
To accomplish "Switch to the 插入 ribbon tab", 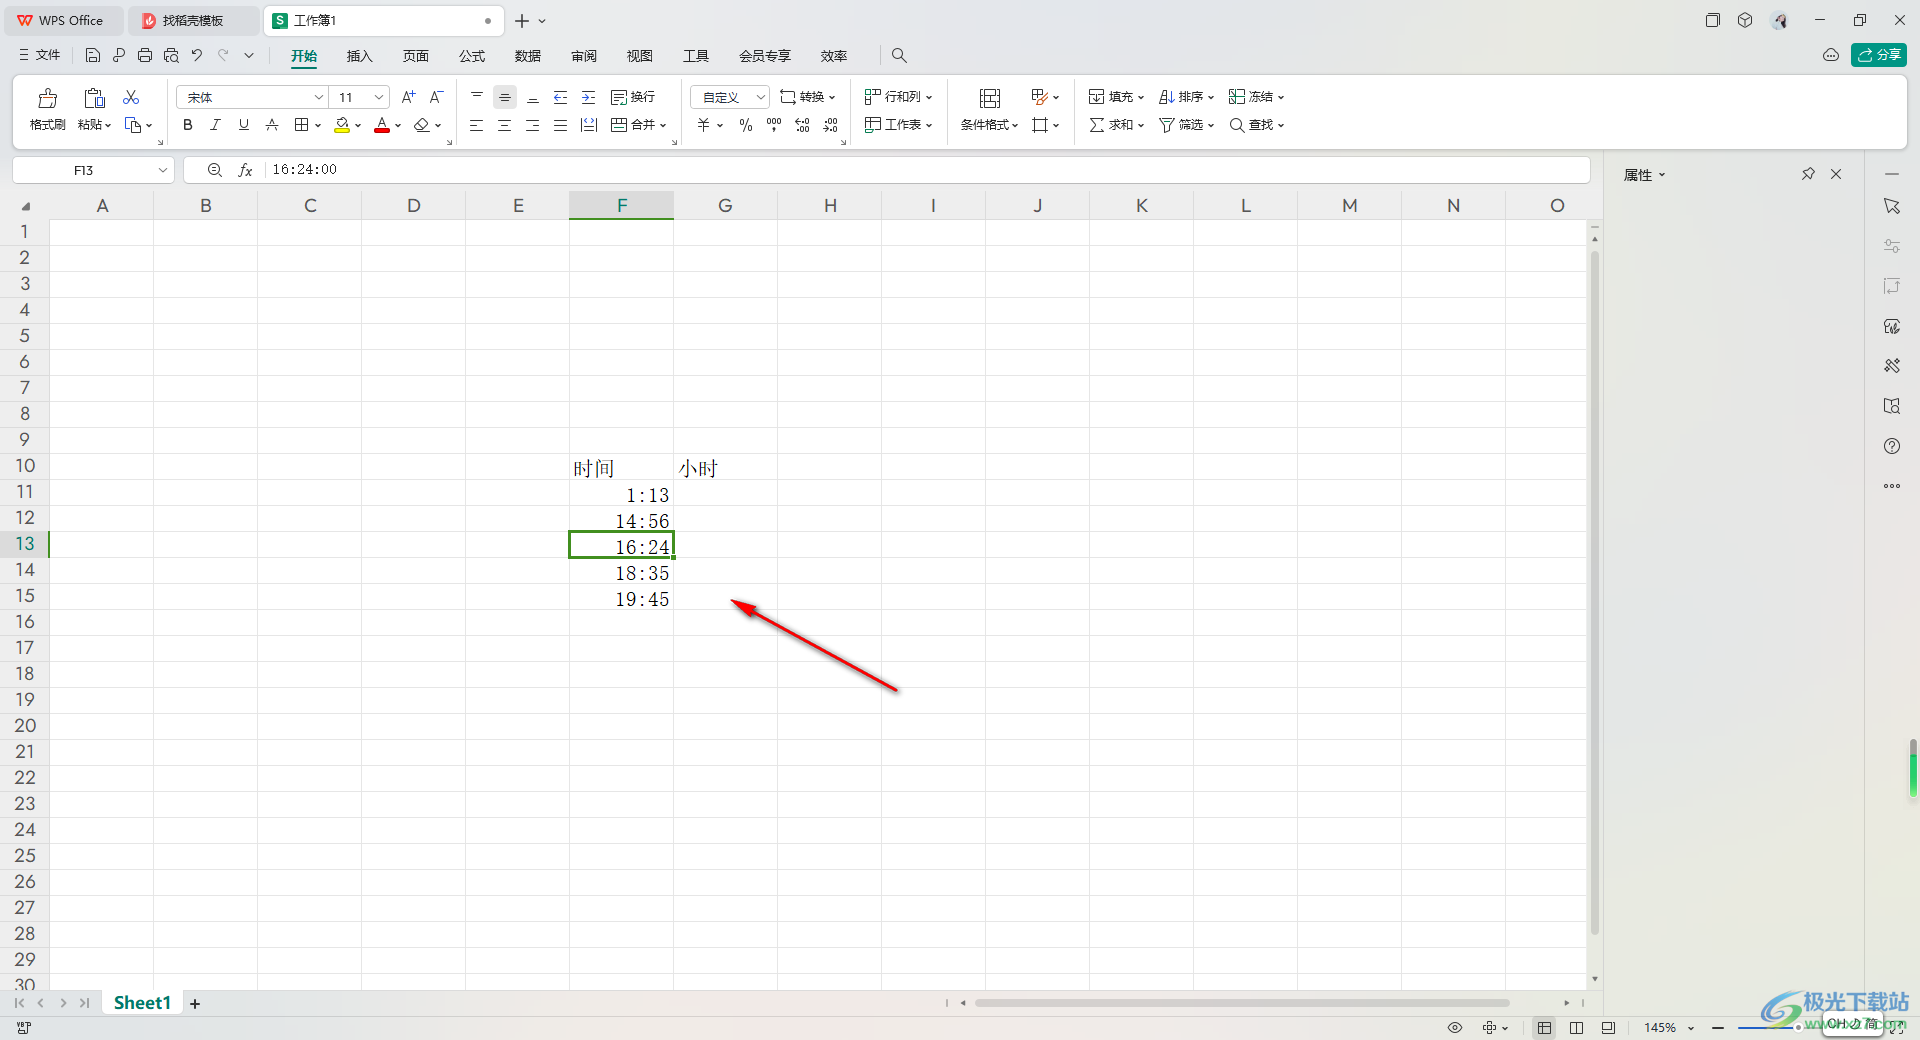I will (359, 56).
